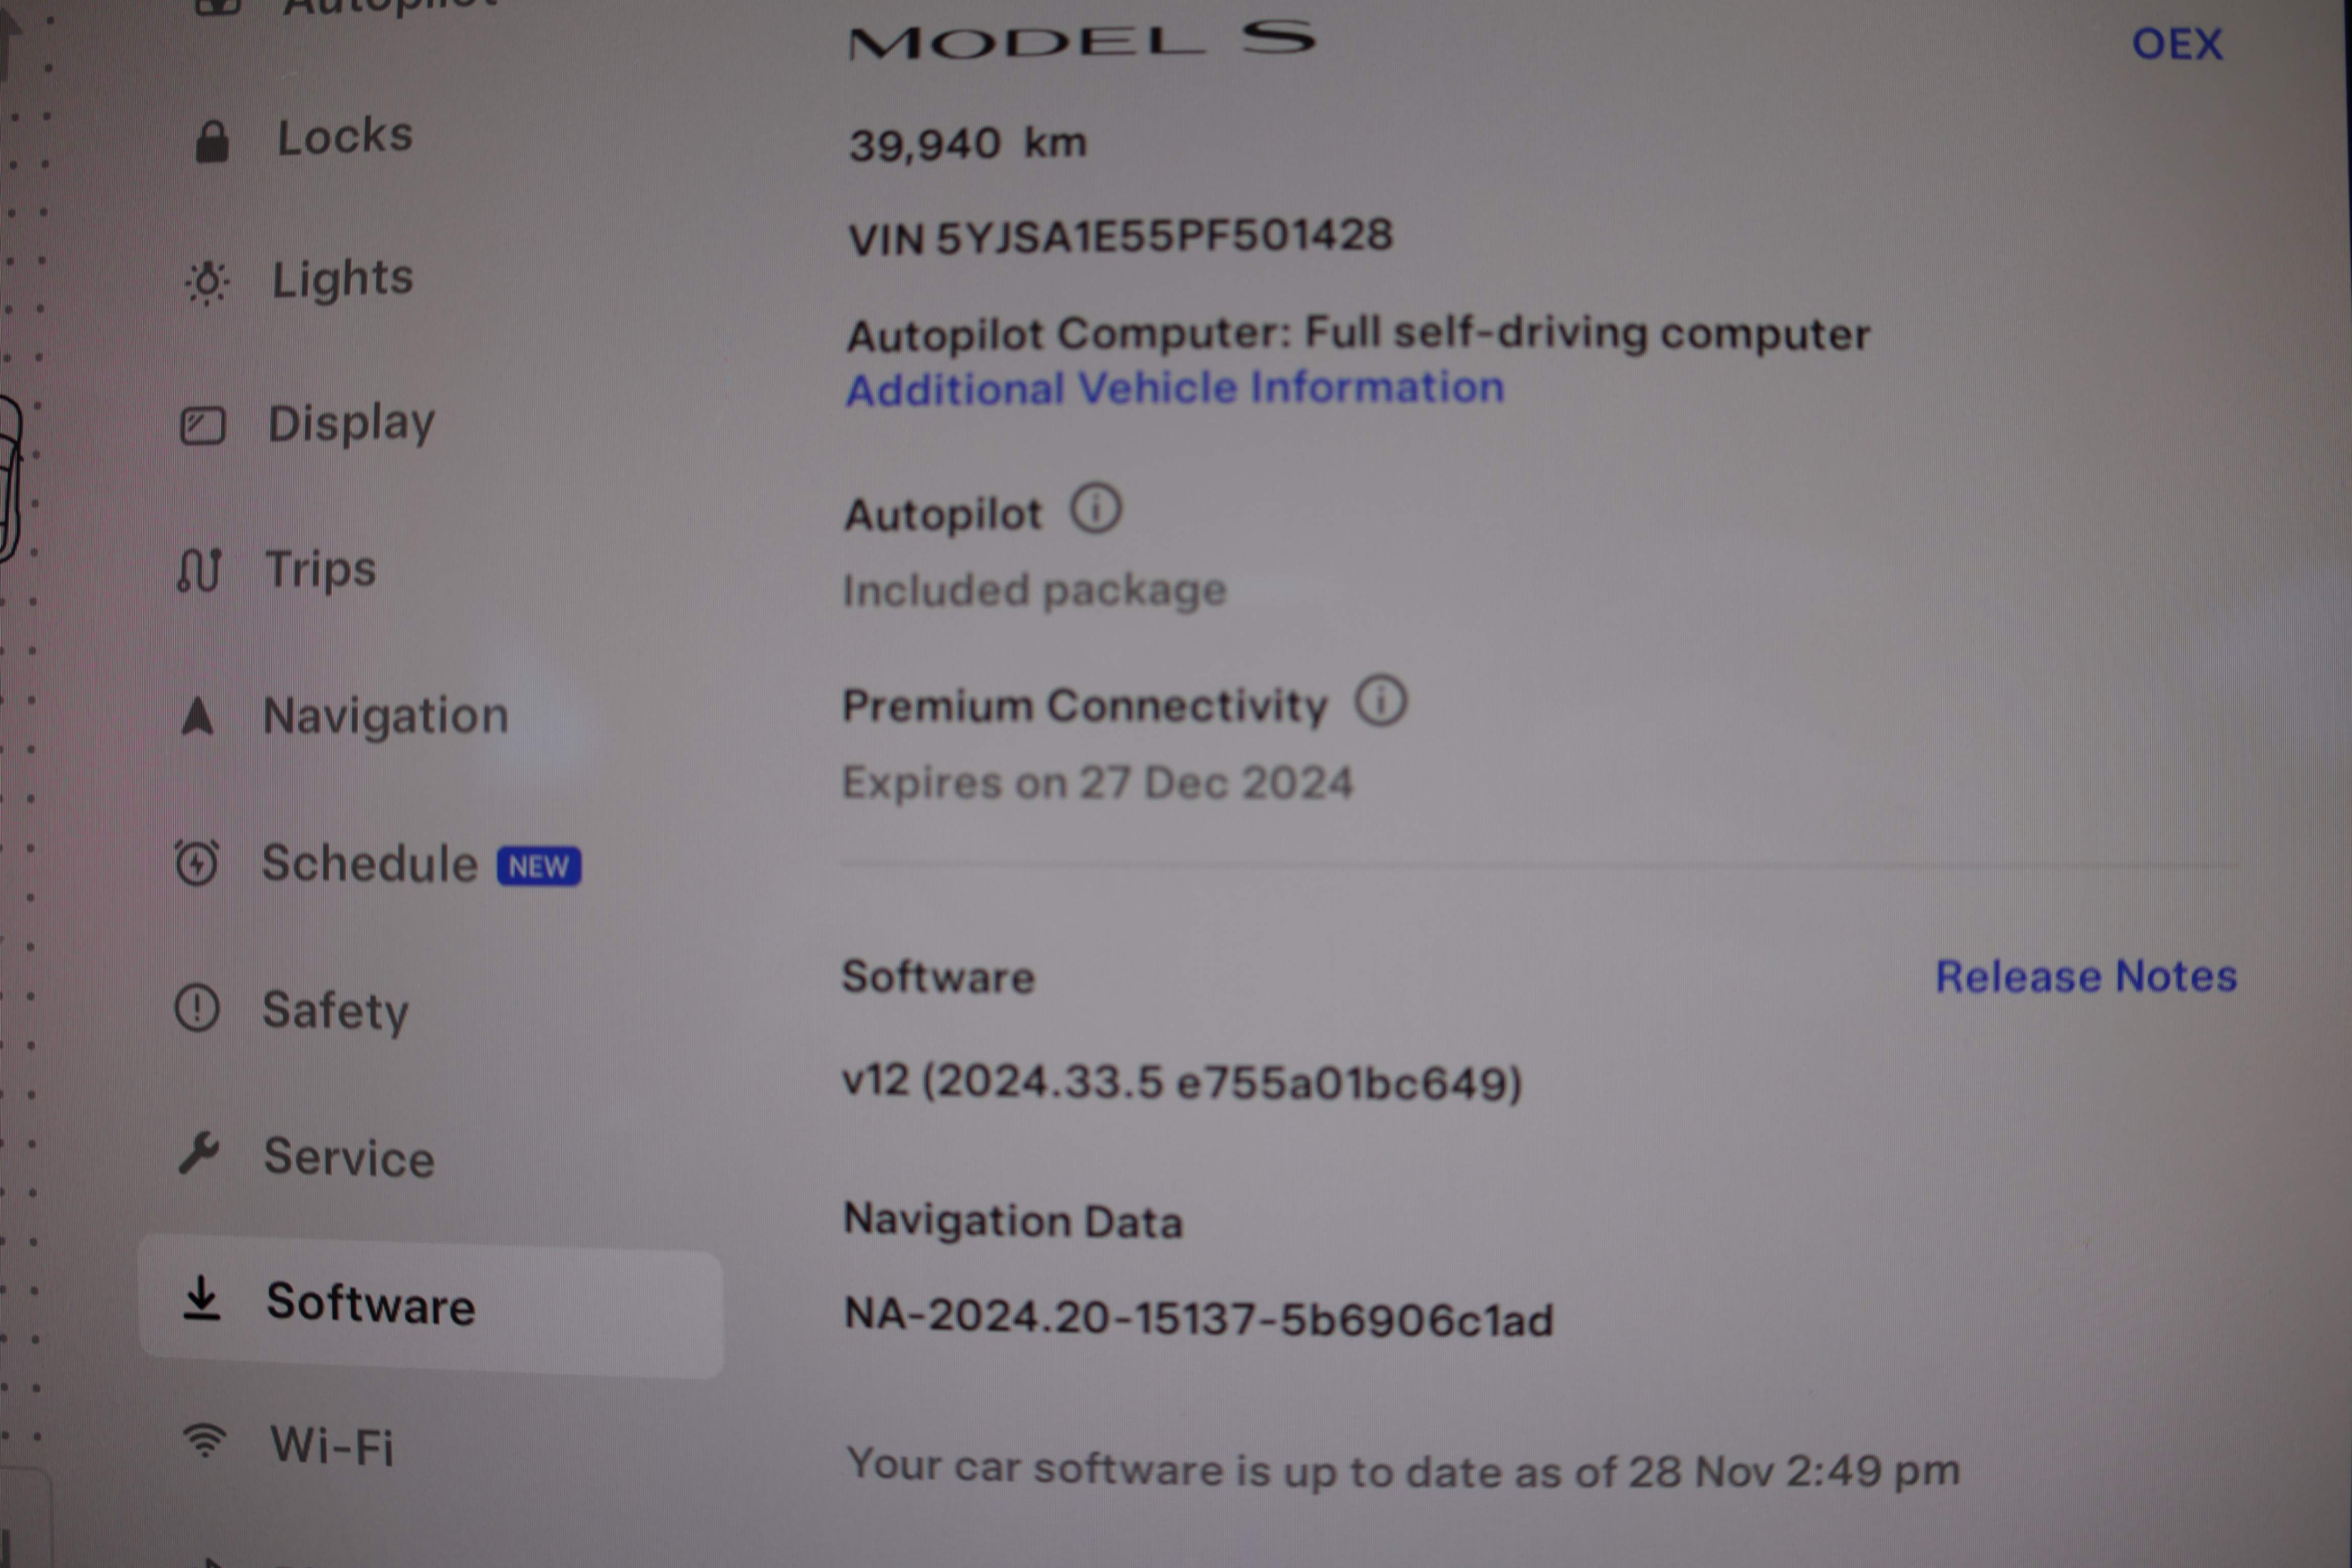
Task: Tap the Schedule clock icon
Action: (x=196, y=863)
